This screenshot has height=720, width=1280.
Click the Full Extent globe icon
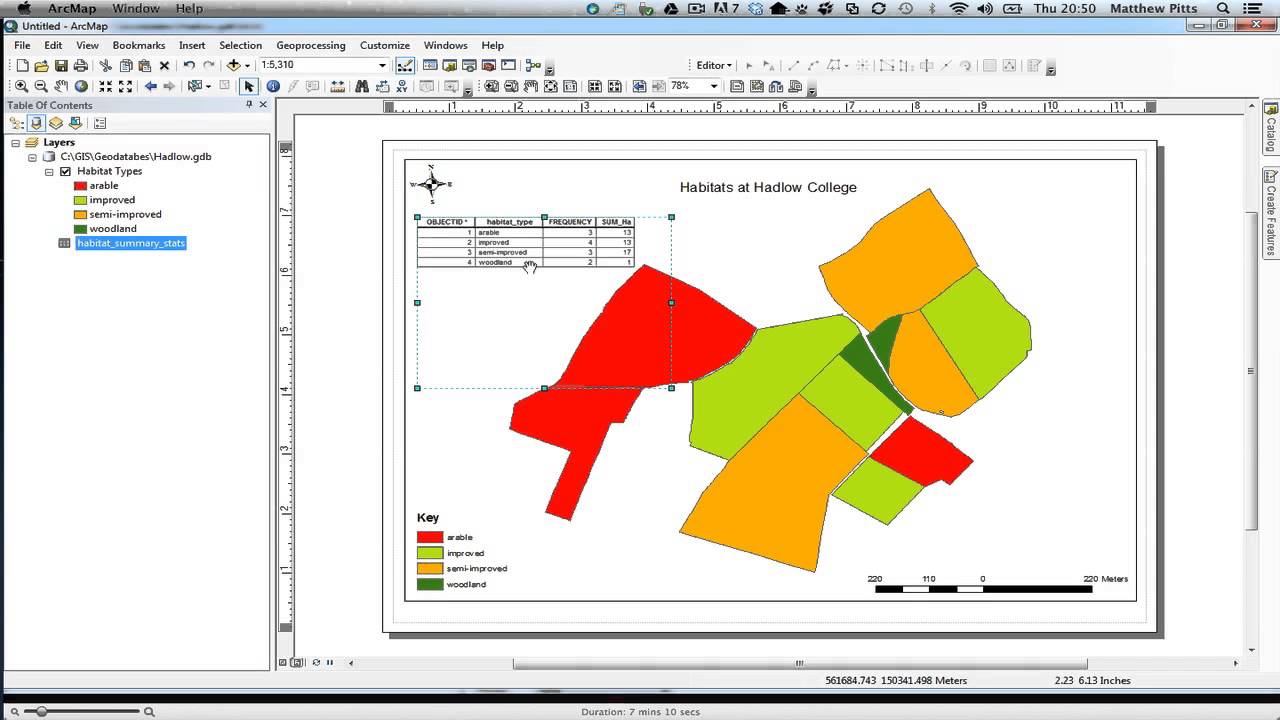point(81,87)
